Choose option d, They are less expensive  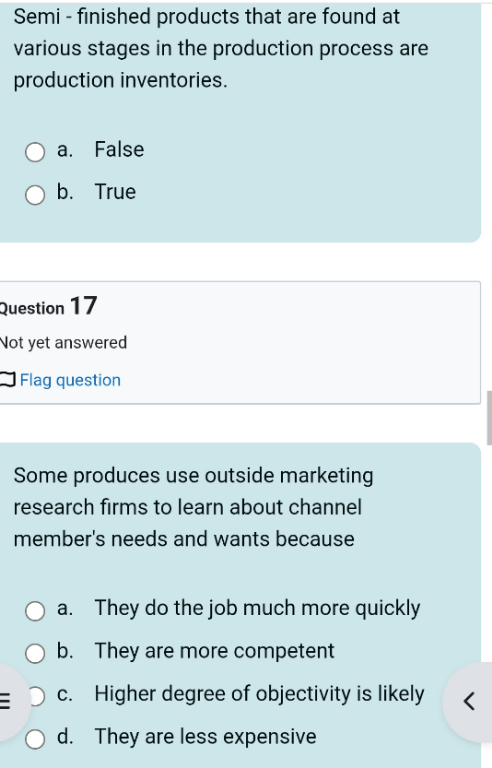(x=35, y=739)
